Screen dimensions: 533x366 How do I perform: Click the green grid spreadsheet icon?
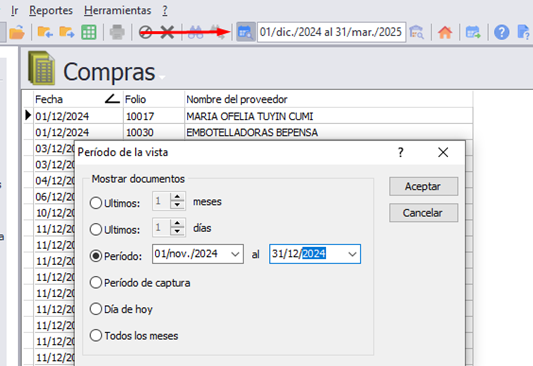coord(89,33)
